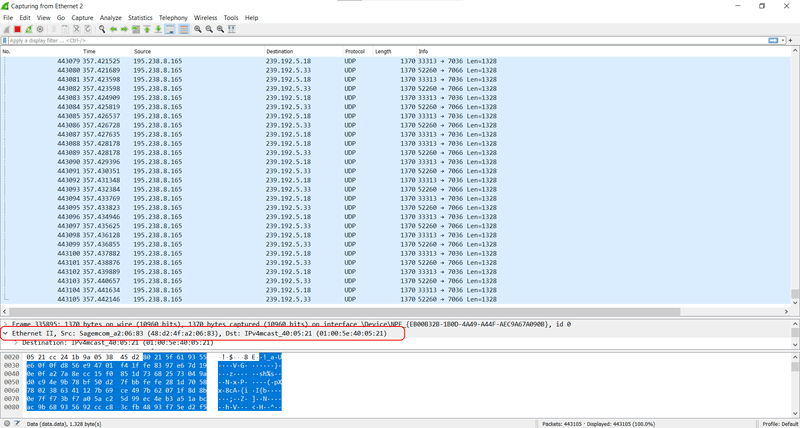The width and height of the screenshot is (800, 428).
Task: Jump to the last packet
Action: click(158, 29)
